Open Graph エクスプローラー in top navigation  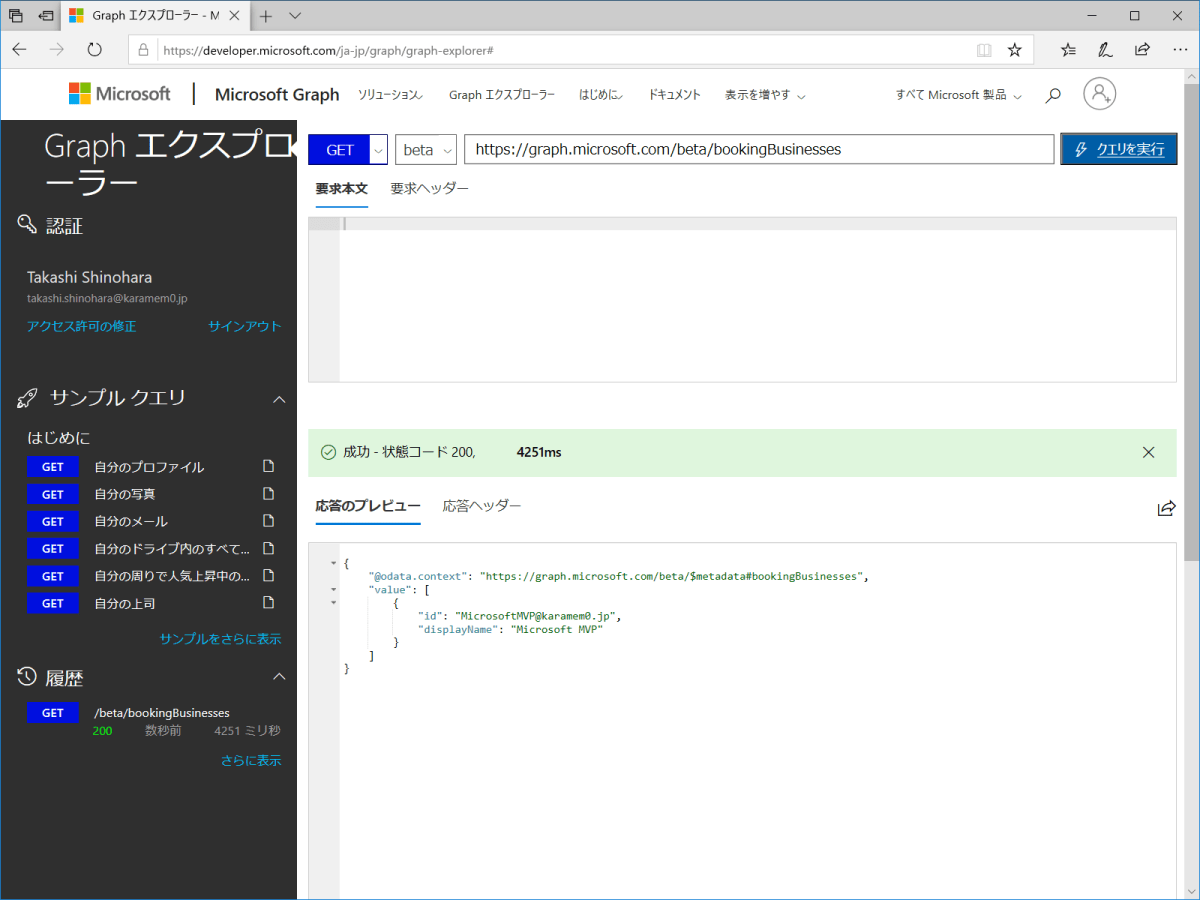pos(502,95)
